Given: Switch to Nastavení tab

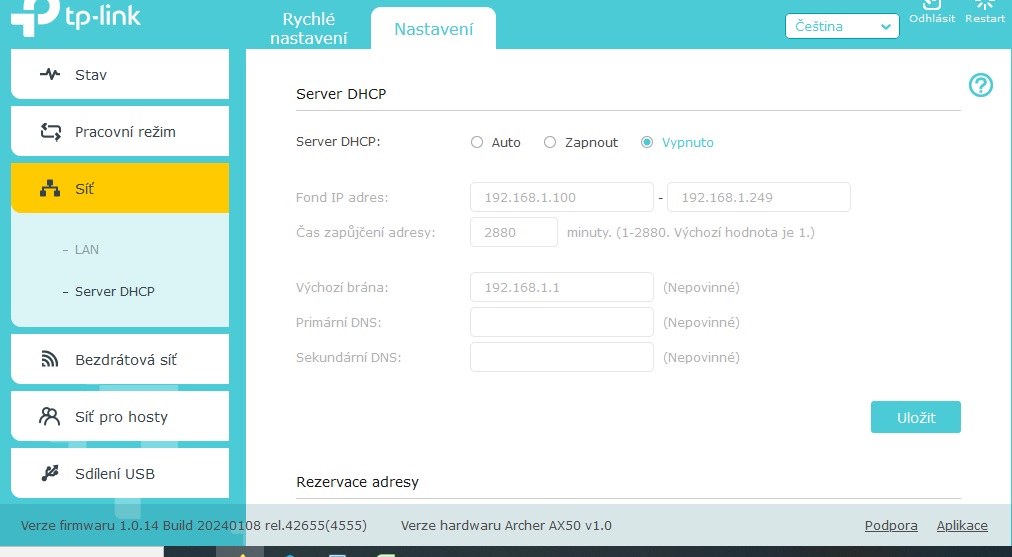Looking at the screenshot, I should click(x=433, y=29).
